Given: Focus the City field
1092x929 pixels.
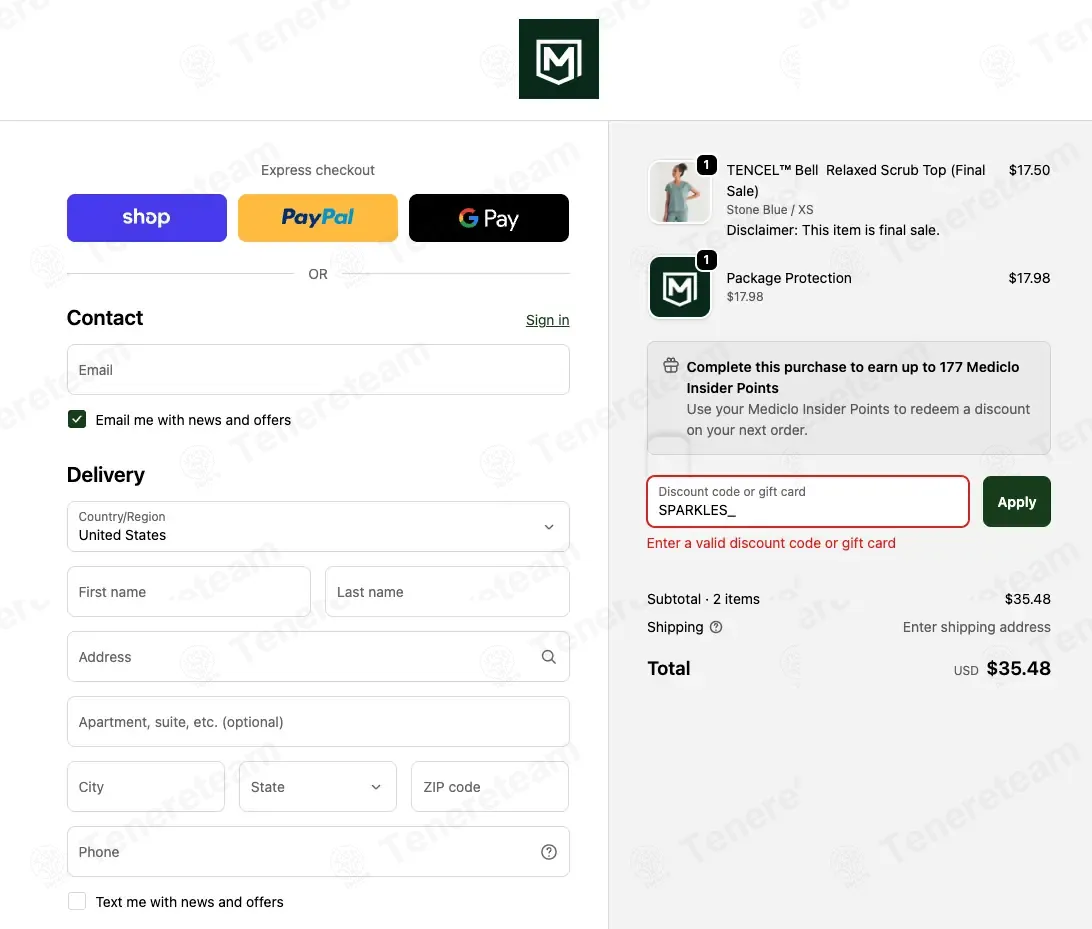Looking at the screenshot, I should [x=146, y=787].
